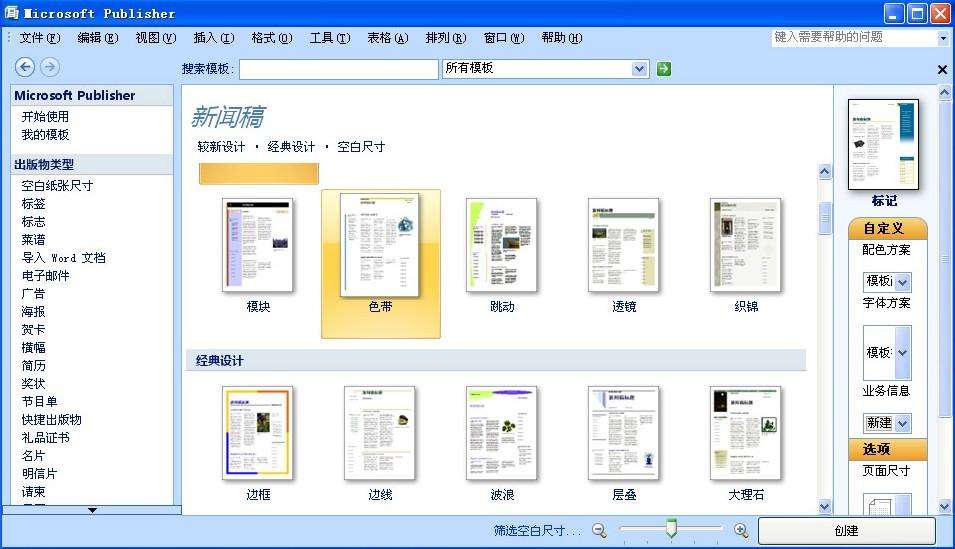Select 标签 publication type
The height and width of the screenshot is (549, 955).
tap(33, 204)
